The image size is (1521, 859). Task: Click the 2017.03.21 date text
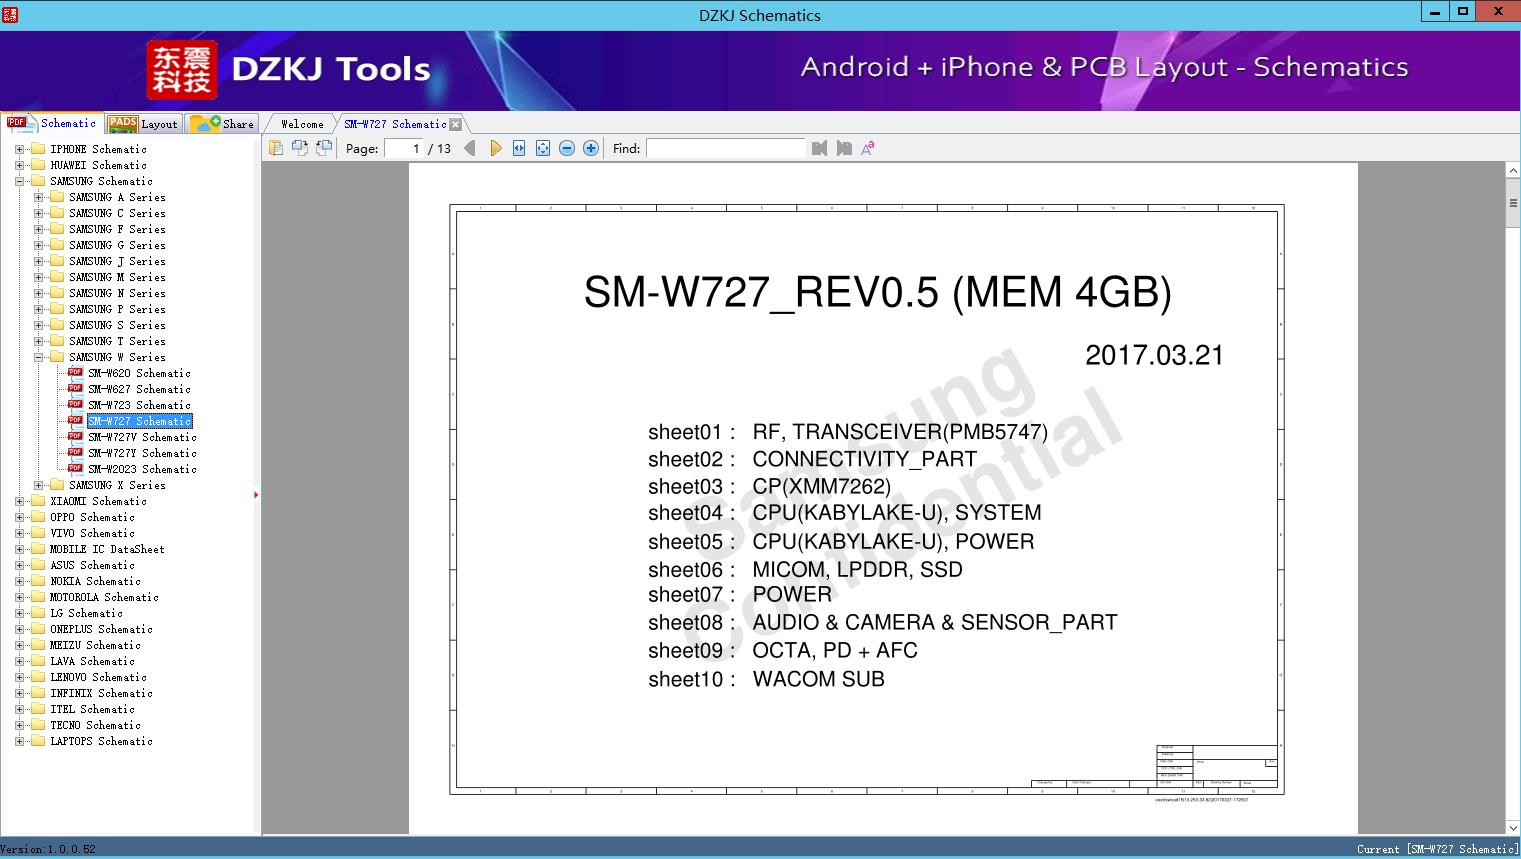1154,355
